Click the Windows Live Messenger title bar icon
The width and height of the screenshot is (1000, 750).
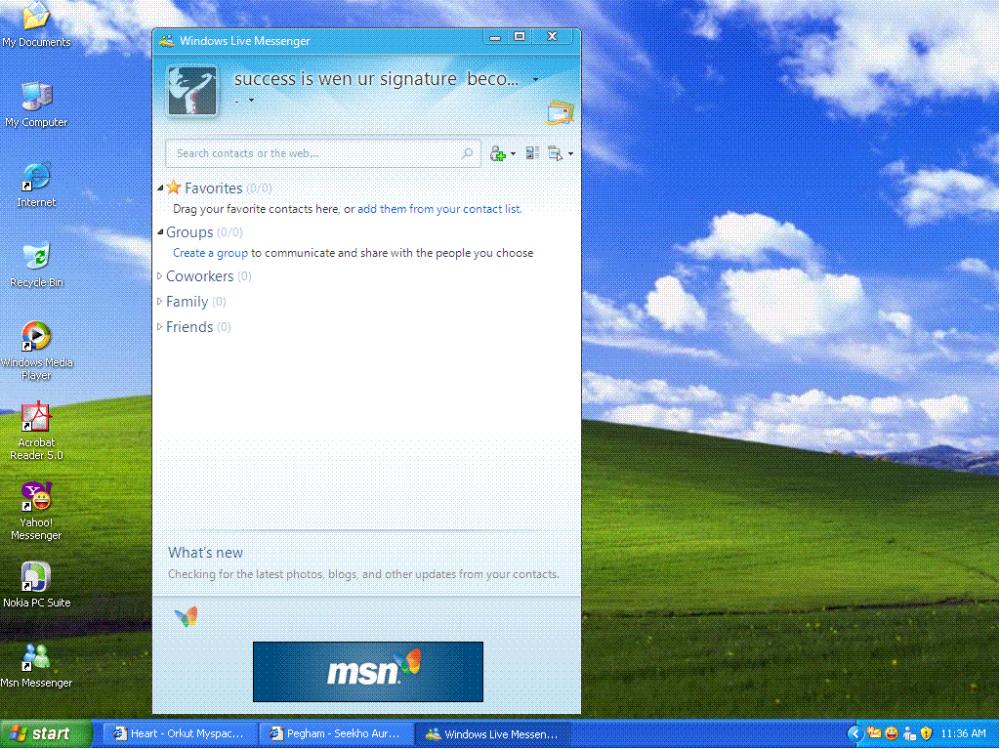[166, 41]
